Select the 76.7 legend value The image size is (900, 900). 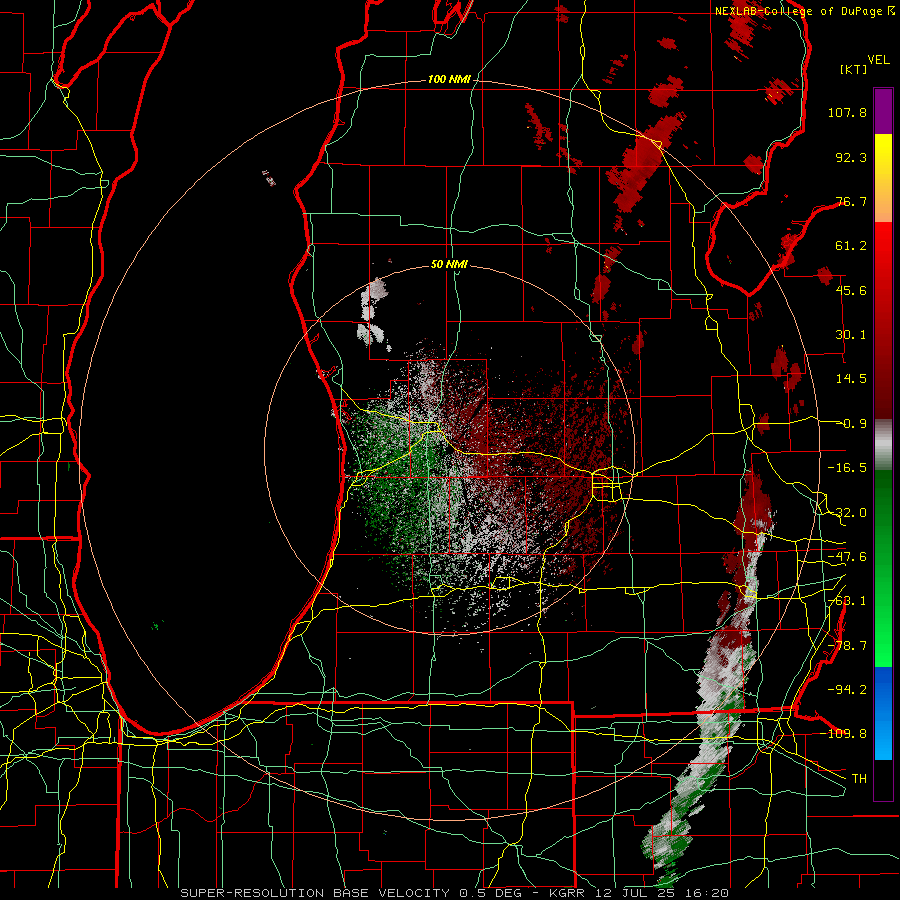[x=851, y=201]
